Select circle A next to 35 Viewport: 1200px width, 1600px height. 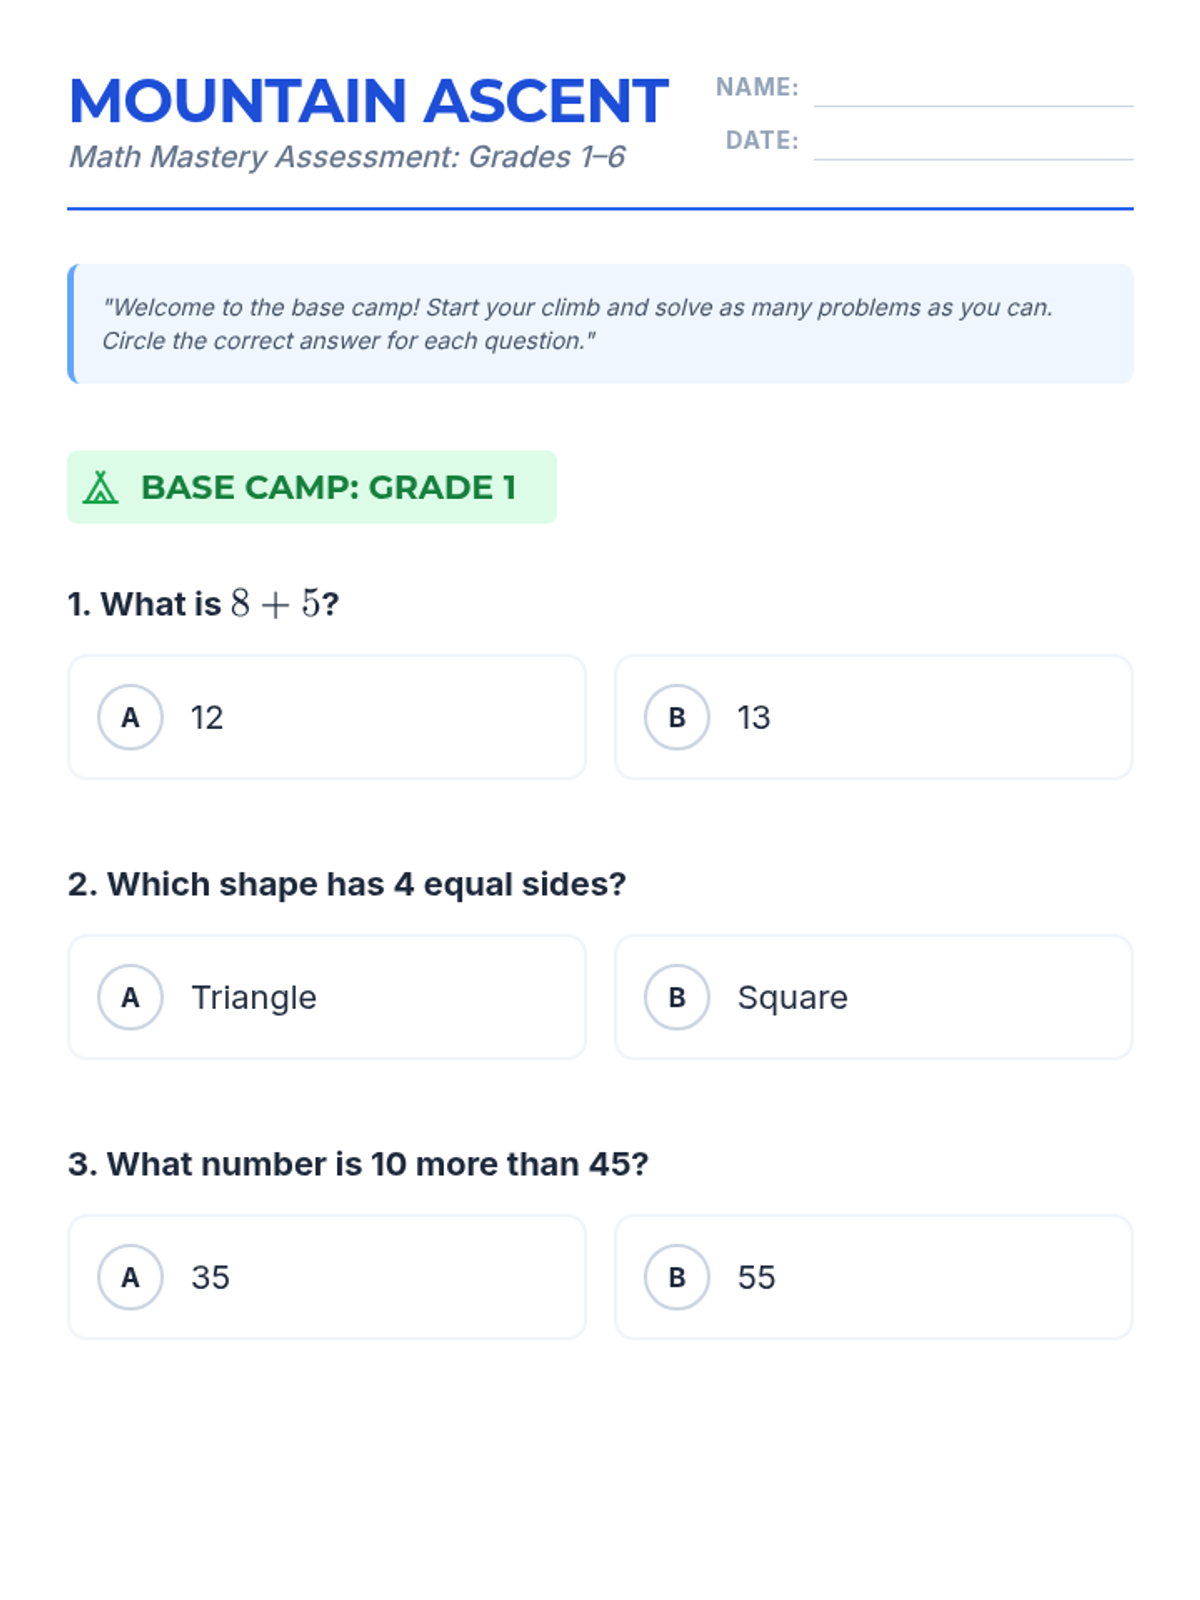pos(130,1277)
